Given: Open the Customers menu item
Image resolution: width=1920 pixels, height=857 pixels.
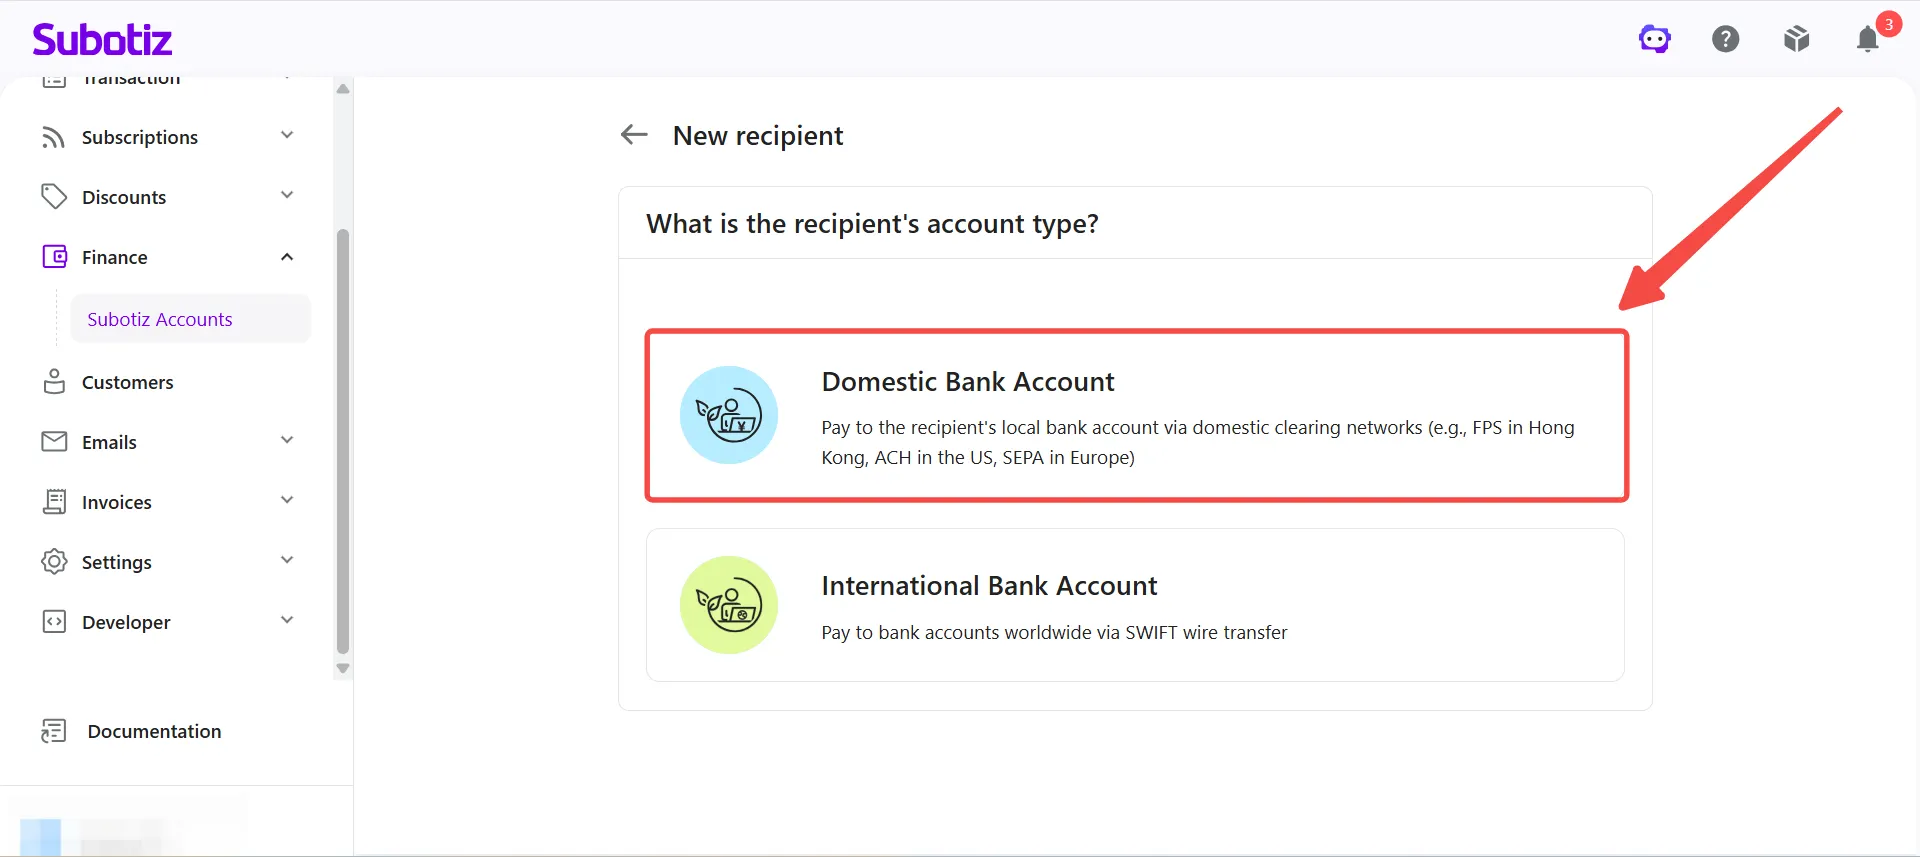Looking at the screenshot, I should 127,382.
